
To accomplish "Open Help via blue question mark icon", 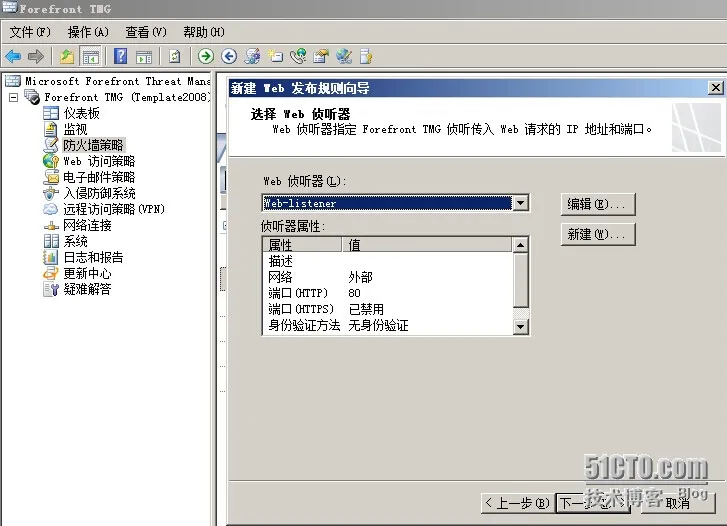I will point(121,56).
